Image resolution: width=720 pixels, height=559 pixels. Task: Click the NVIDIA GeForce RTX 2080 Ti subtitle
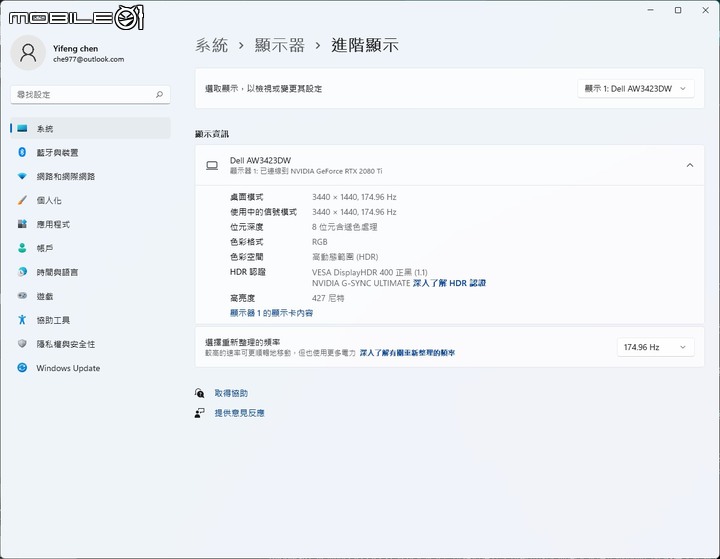click(x=306, y=171)
